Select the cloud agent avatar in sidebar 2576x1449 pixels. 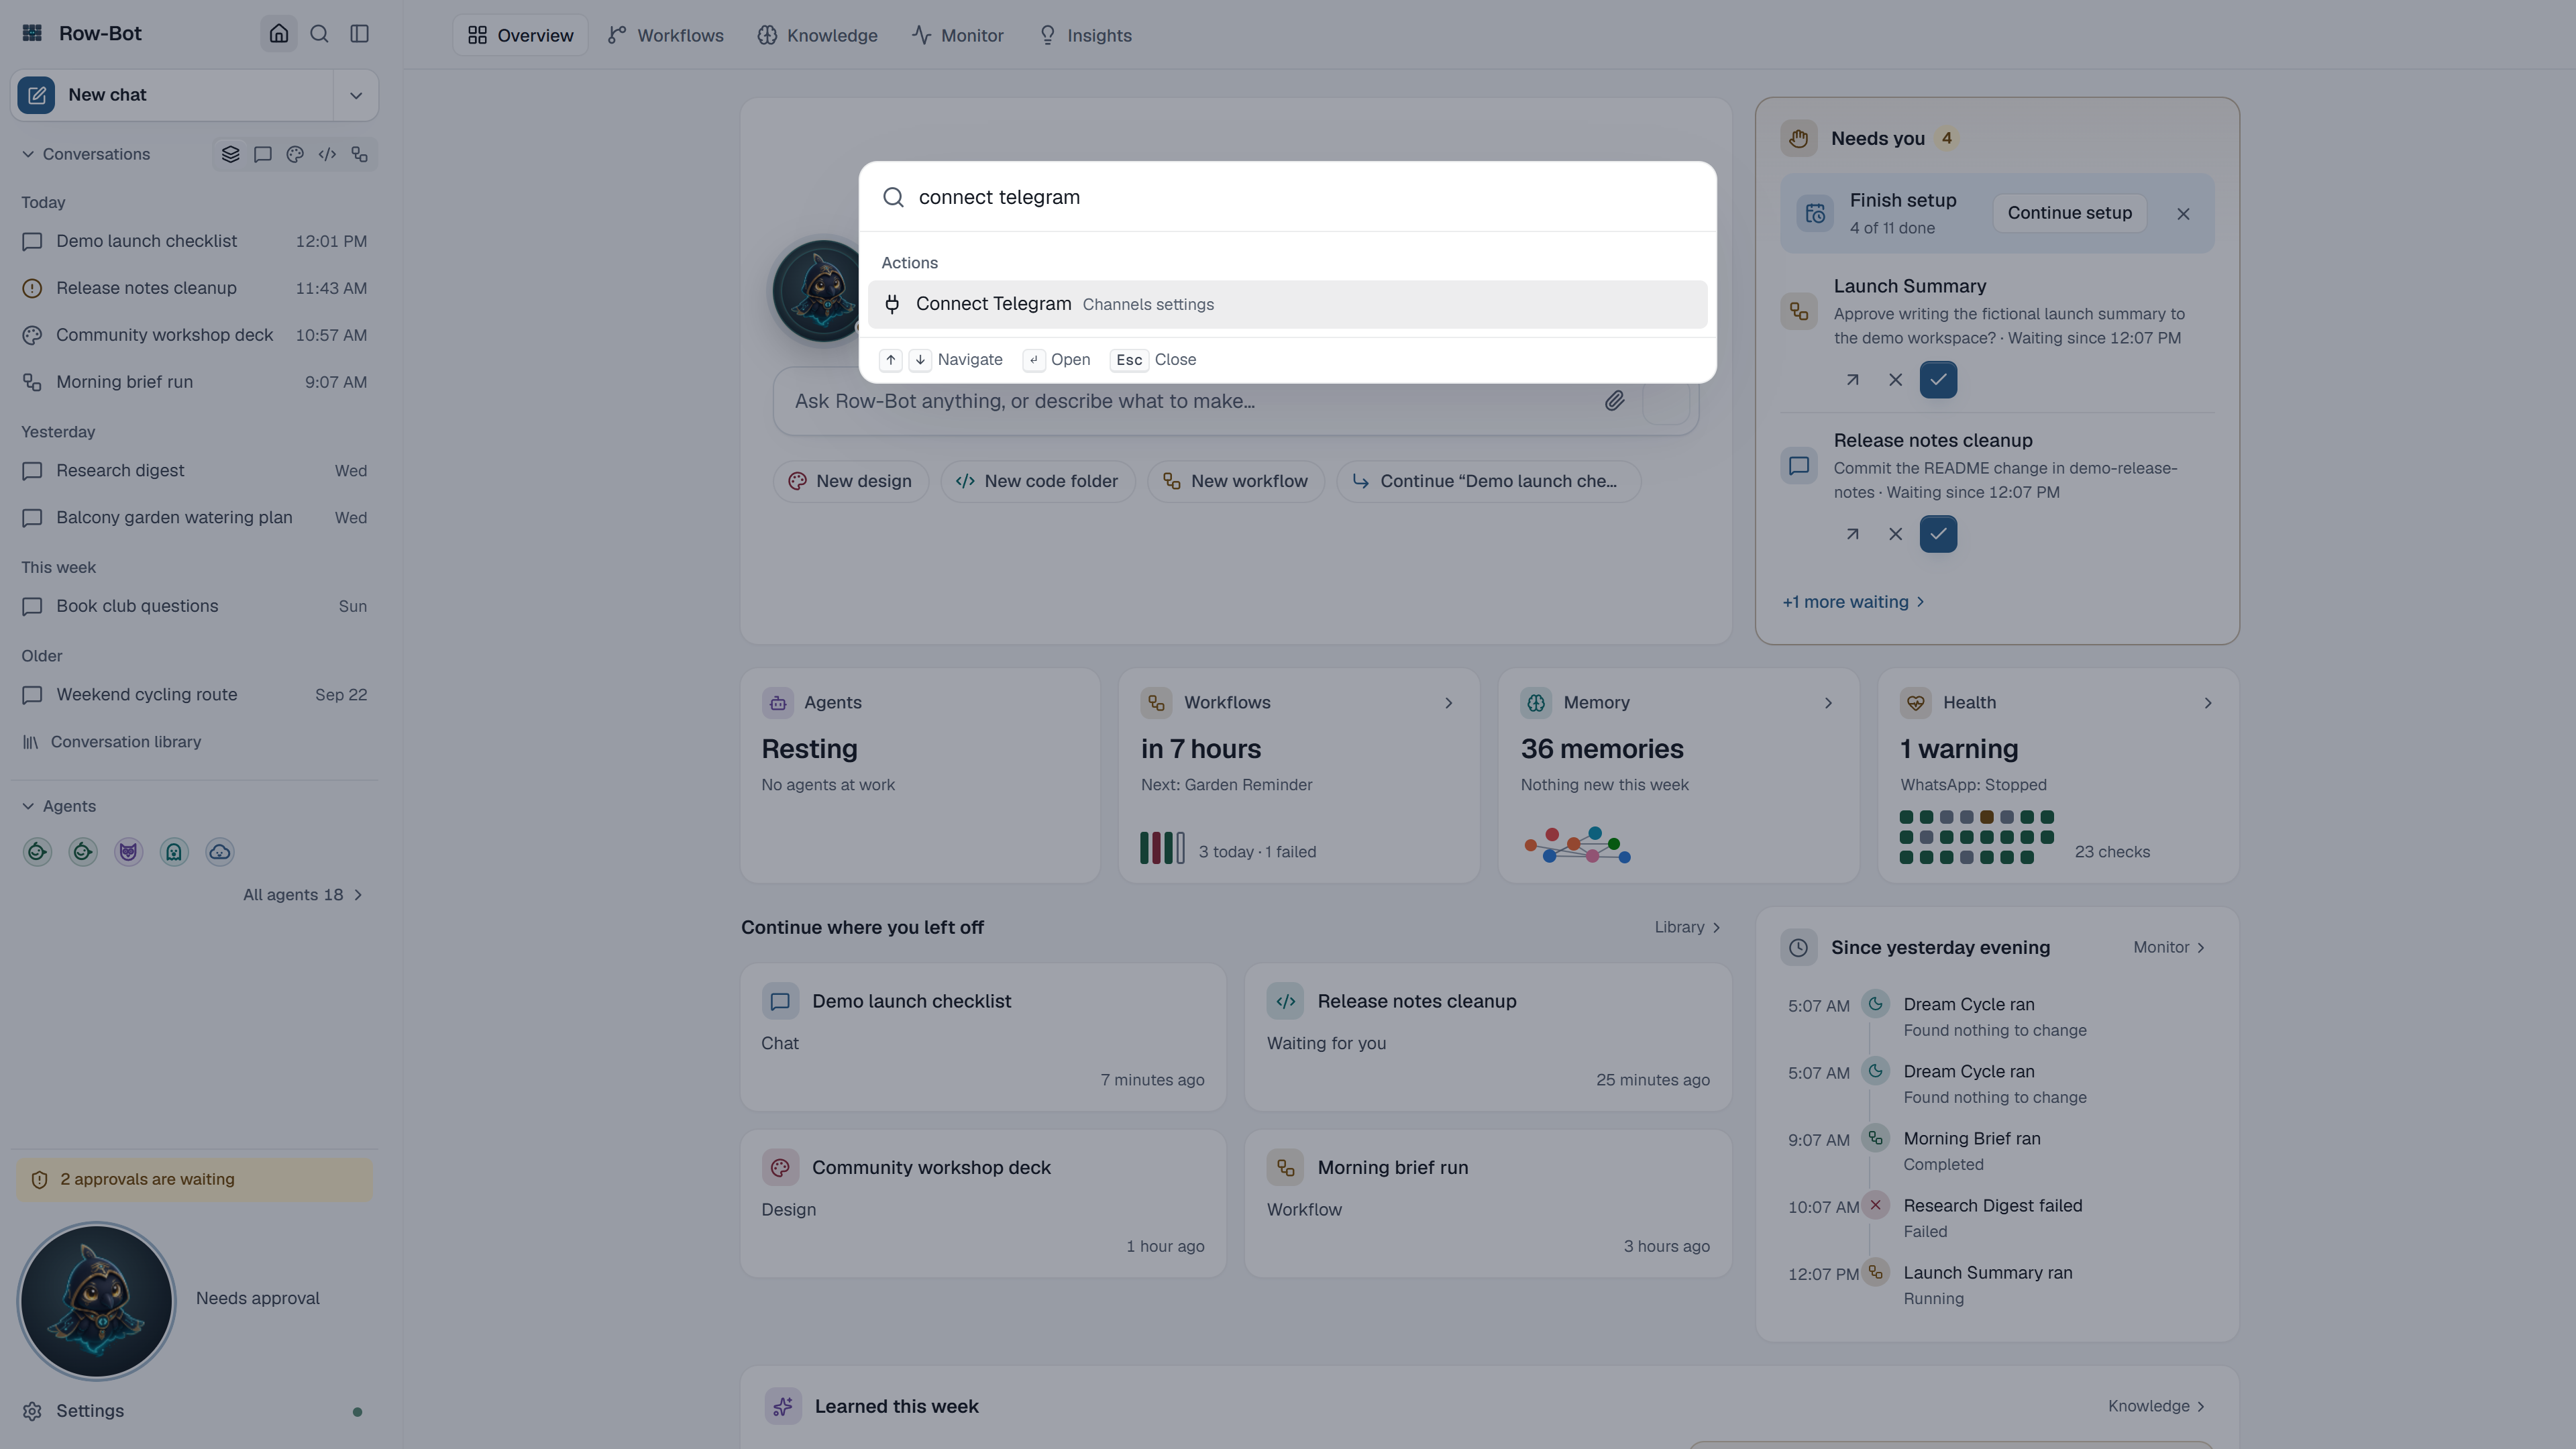(220, 852)
